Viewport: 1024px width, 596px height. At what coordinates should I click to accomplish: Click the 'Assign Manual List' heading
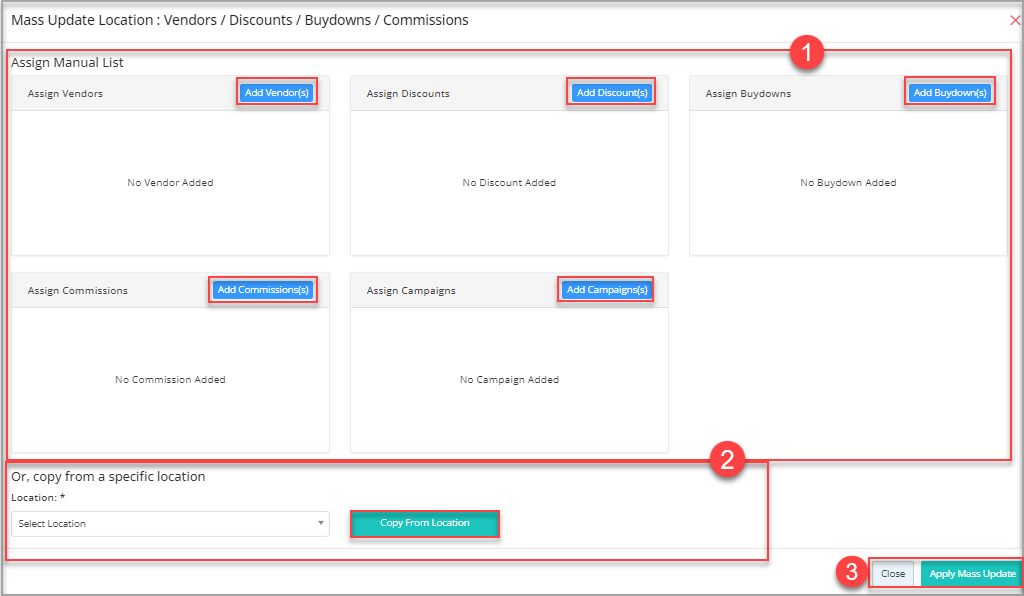[67, 63]
